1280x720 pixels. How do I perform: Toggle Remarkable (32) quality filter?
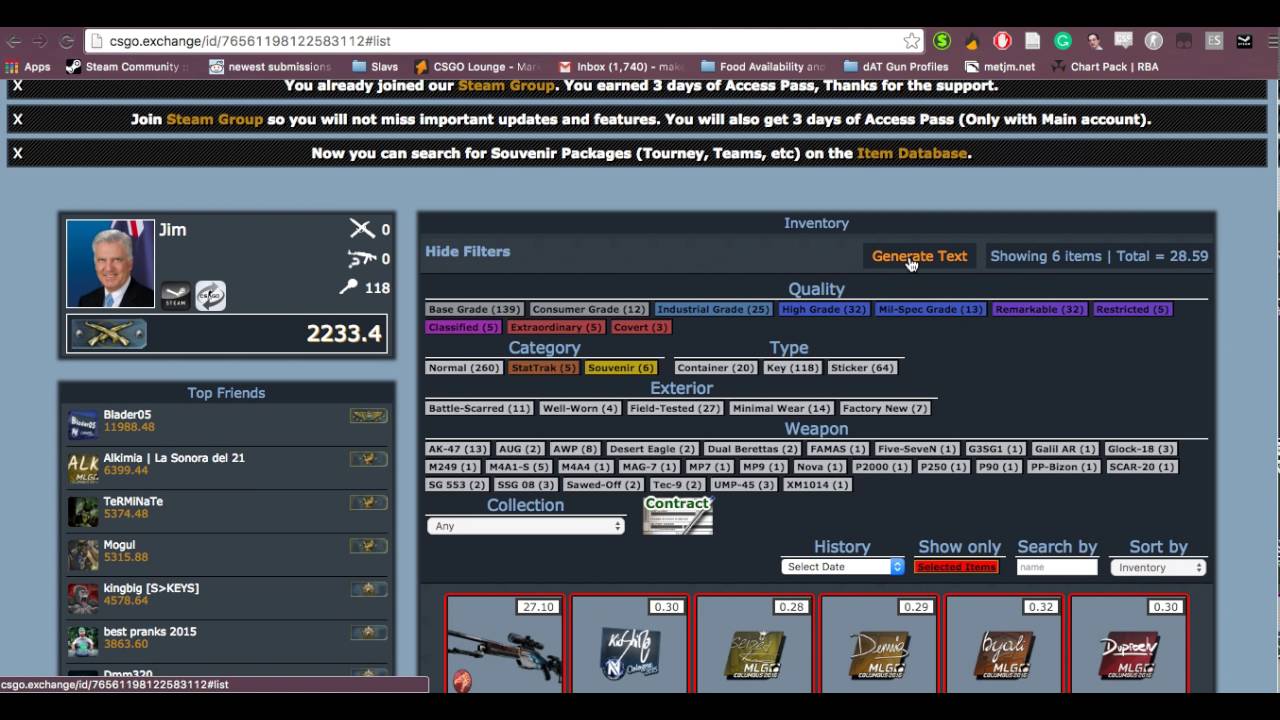click(x=1039, y=309)
